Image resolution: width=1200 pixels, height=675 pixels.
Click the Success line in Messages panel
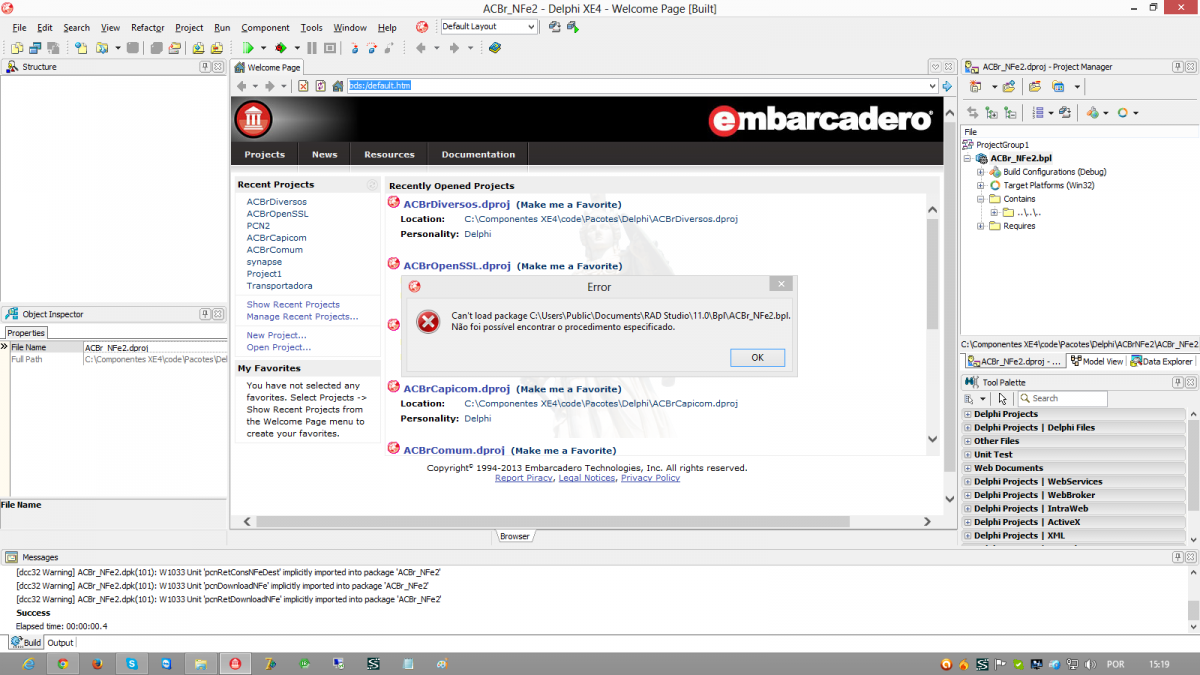[x=33, y=613]
